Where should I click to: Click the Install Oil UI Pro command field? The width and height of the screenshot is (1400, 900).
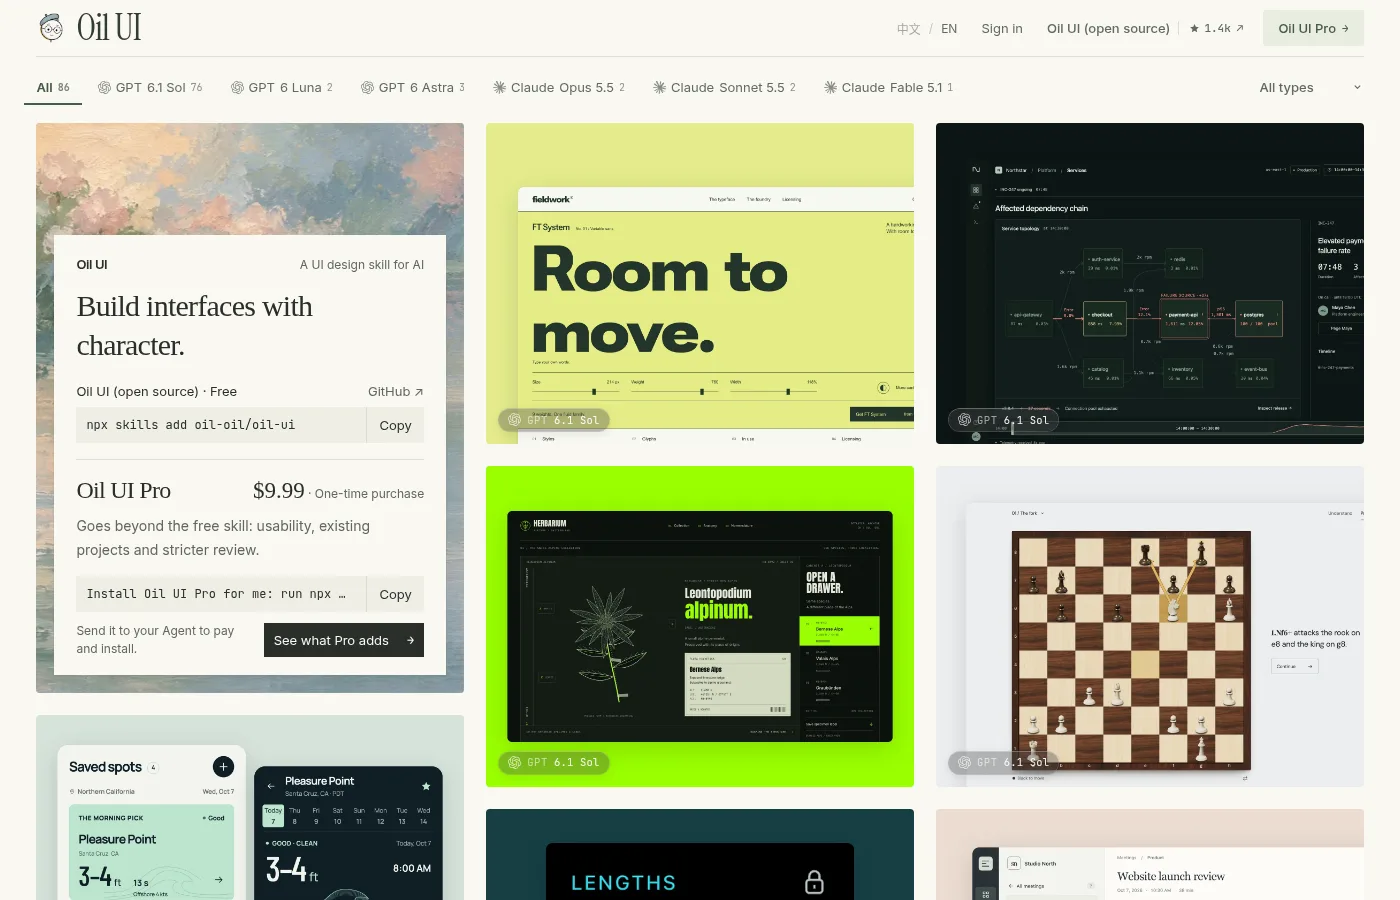221,594
